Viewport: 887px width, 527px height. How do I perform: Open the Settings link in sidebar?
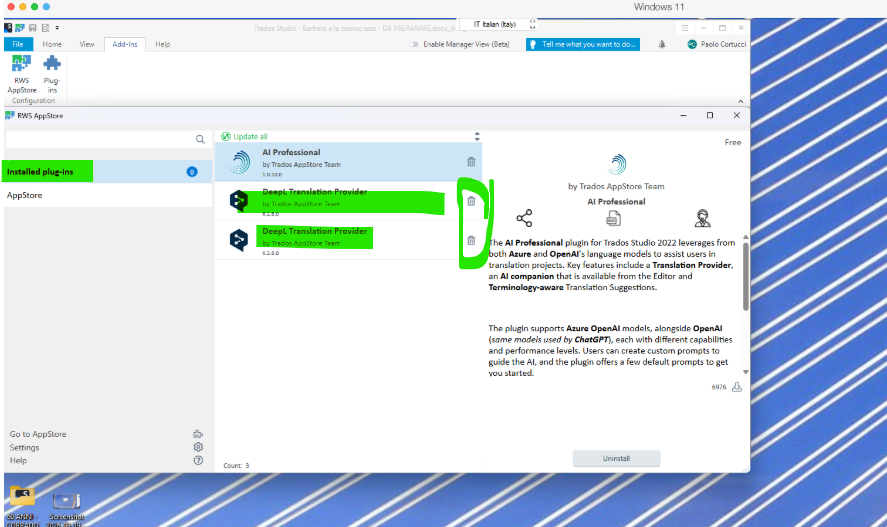tap(24, 447)
